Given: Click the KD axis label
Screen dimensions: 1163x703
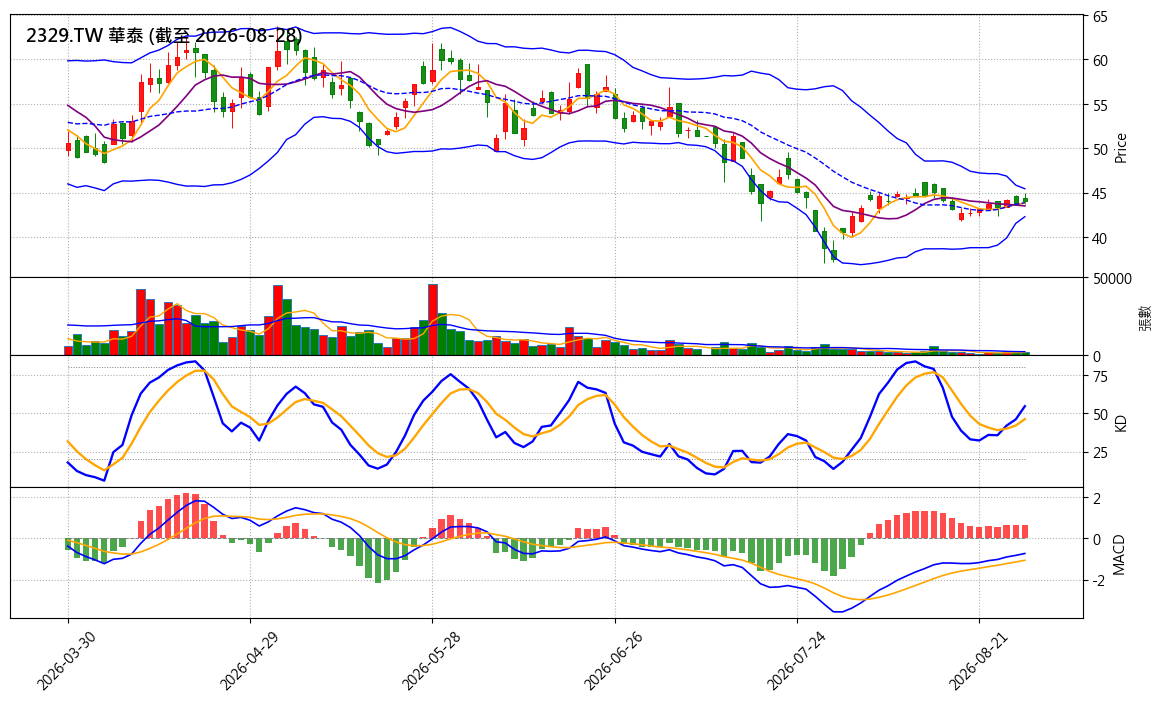Looking at the screenshot, I should click(x=1120, y=423).
